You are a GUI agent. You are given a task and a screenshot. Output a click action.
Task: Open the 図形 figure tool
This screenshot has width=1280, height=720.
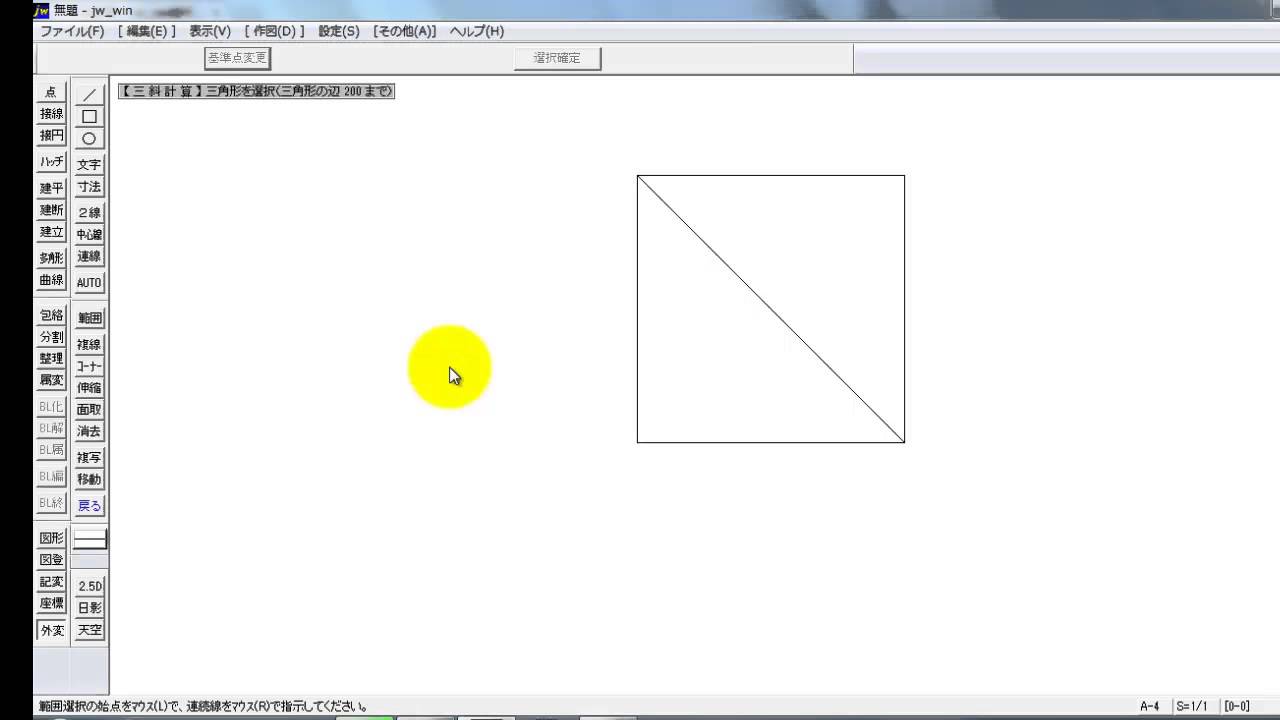coord(51,538)
